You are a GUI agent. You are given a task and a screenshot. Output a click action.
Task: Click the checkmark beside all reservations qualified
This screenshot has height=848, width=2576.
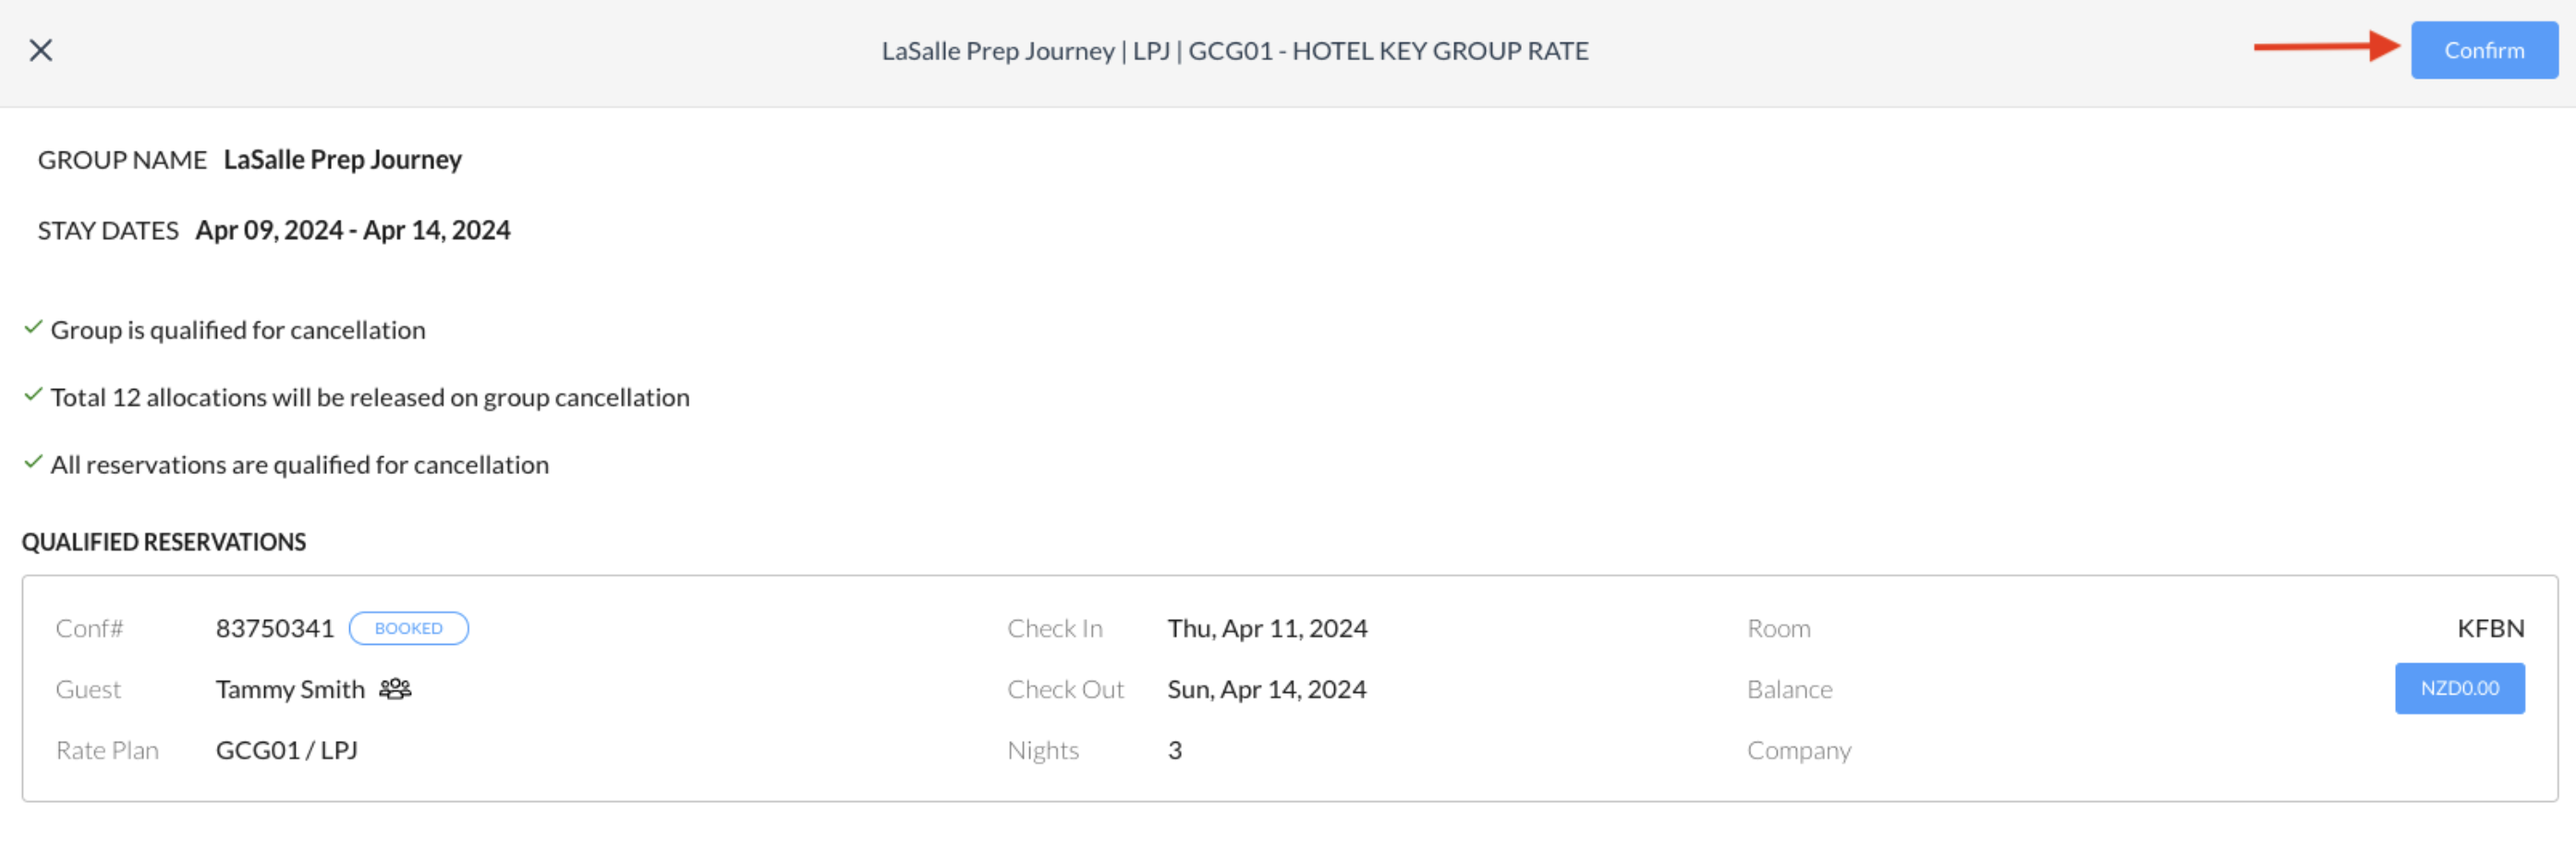(x=33, y=462)
